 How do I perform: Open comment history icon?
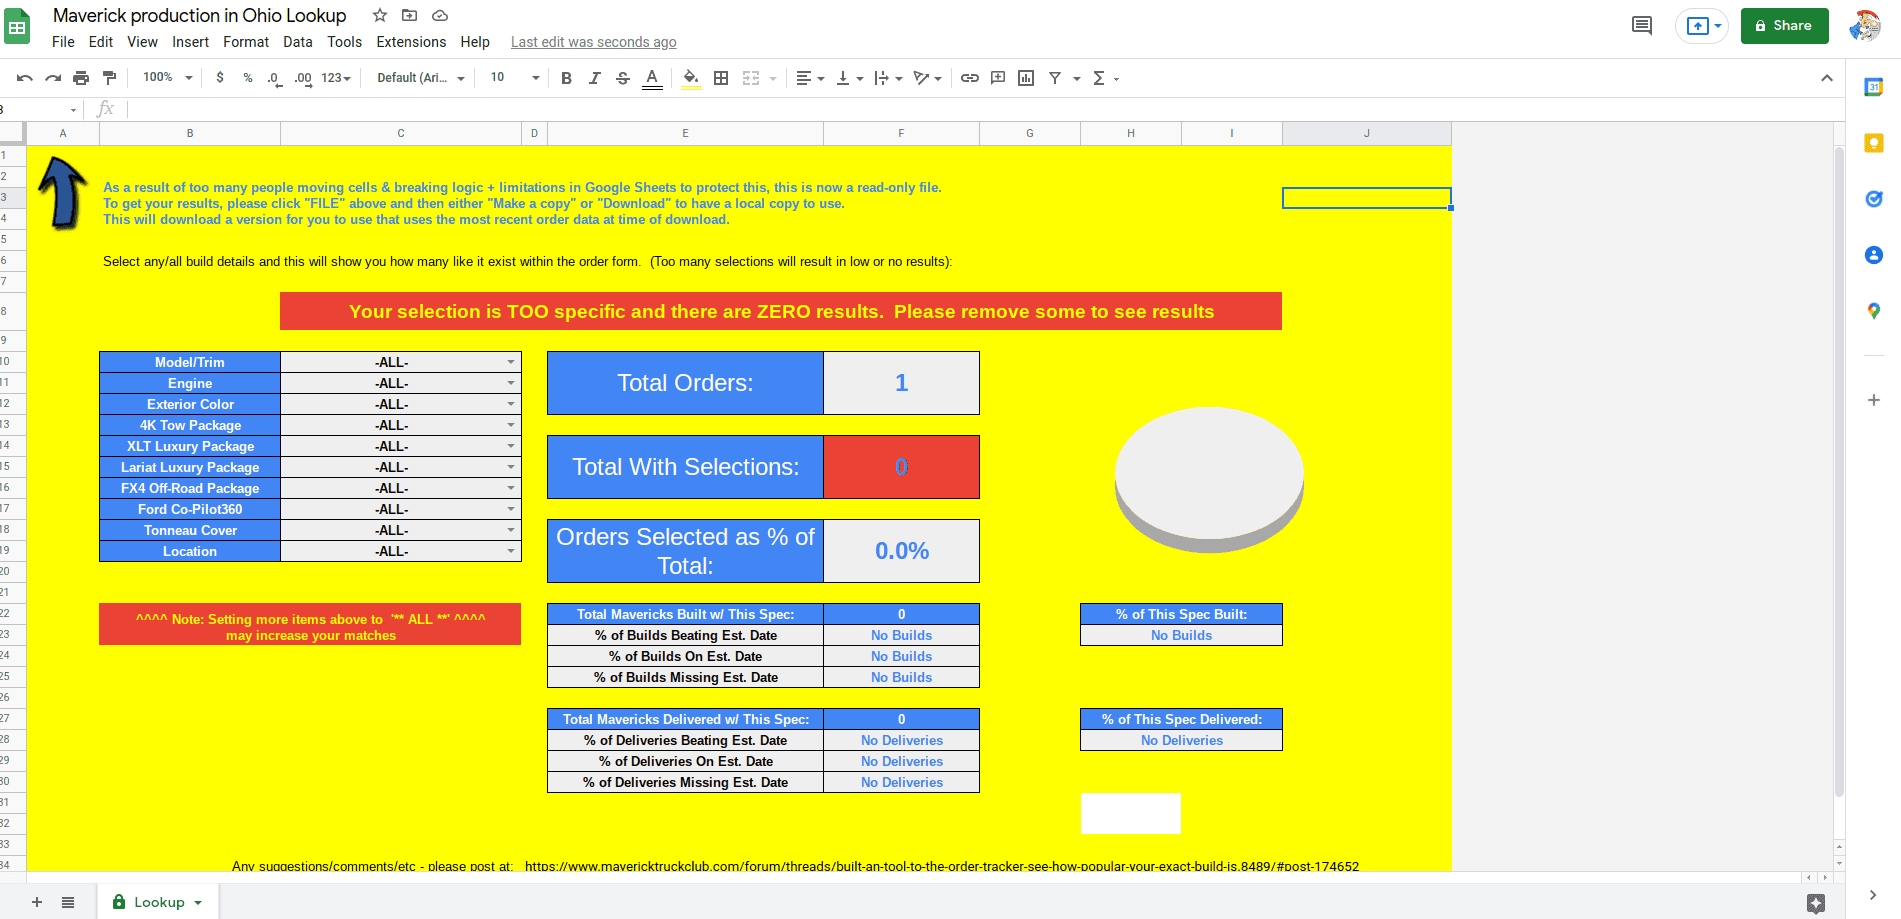click(x=1642, y=26)
